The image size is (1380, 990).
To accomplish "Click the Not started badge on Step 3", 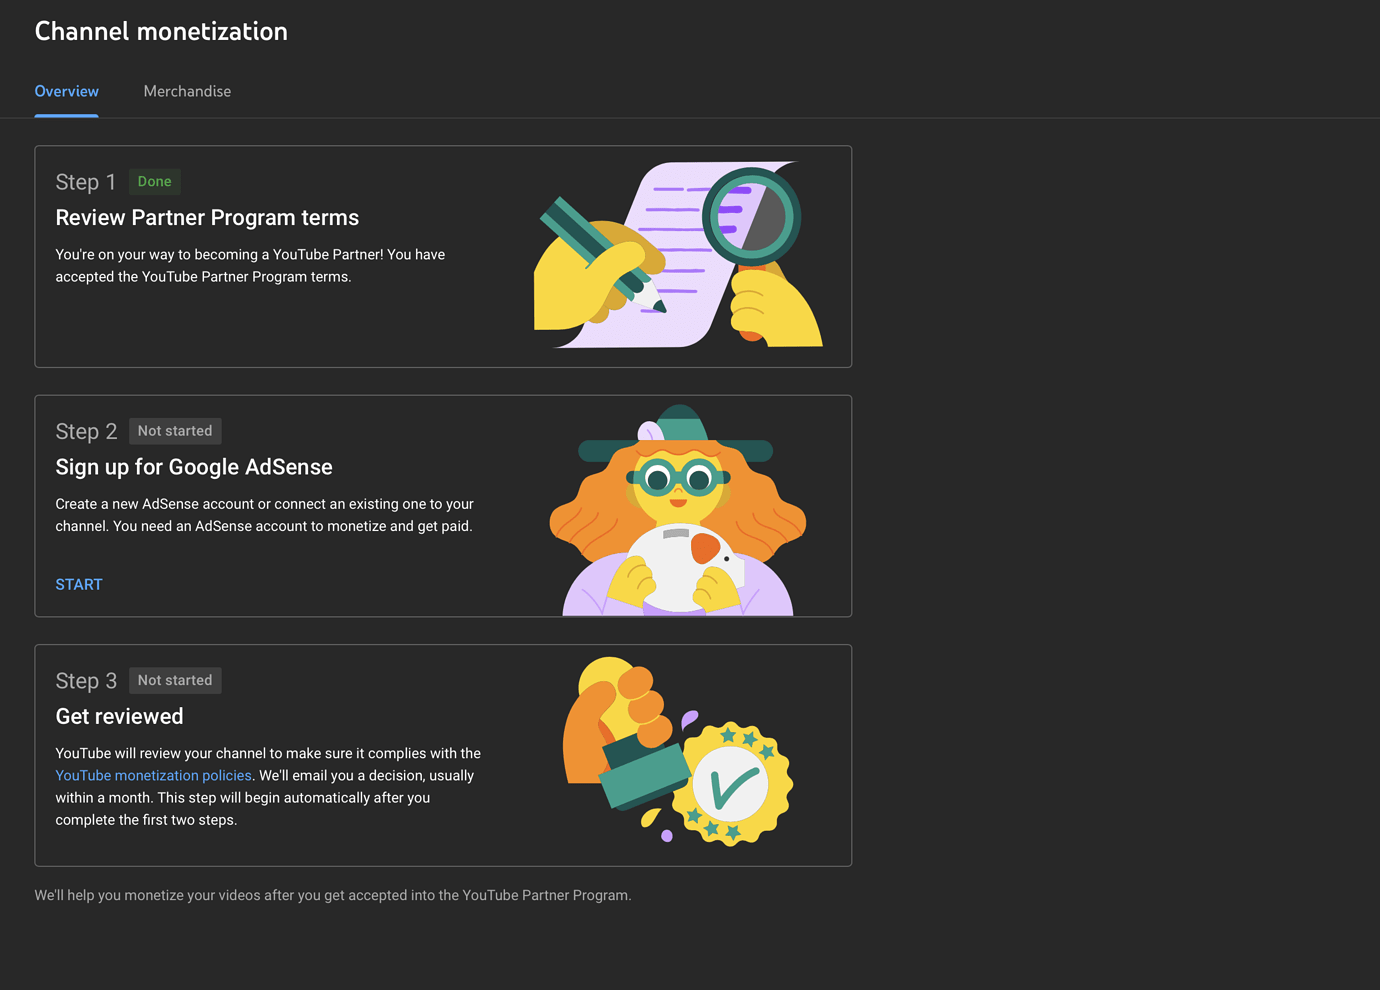I will tap(175, 680).
